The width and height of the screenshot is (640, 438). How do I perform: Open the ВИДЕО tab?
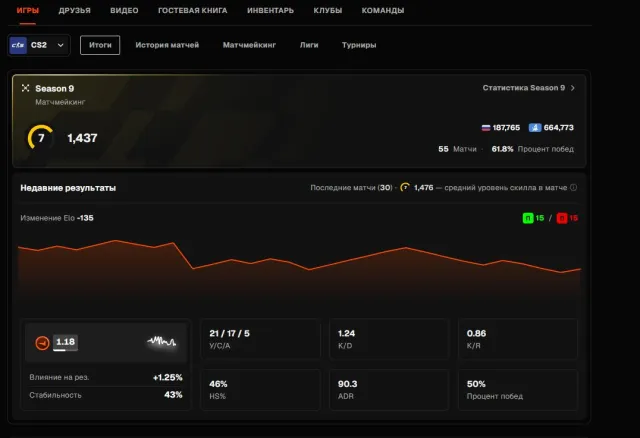click(x=124, y=11)
